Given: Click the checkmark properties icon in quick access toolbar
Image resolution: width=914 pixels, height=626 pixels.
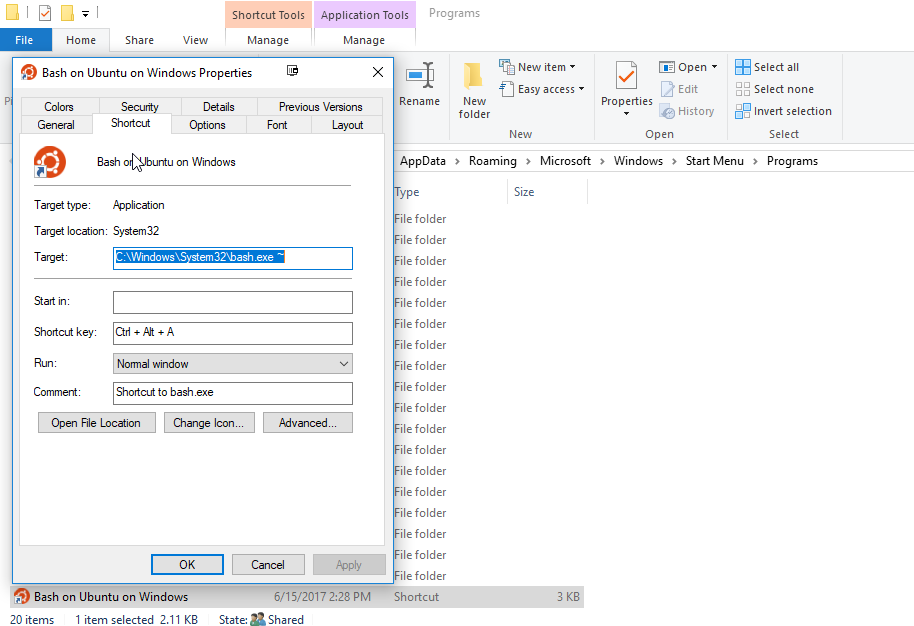Looking at the screenshot, I should tap(45, 12).
